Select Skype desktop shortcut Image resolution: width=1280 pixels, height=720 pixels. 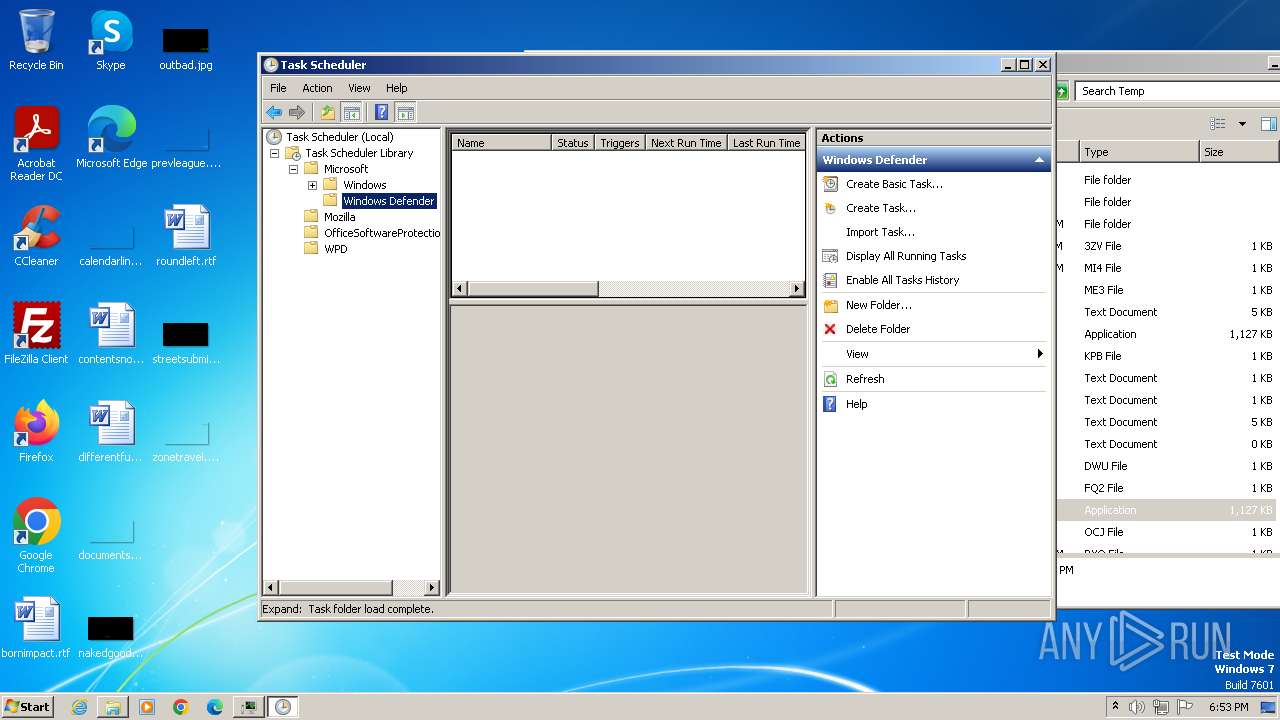(110, 40)
